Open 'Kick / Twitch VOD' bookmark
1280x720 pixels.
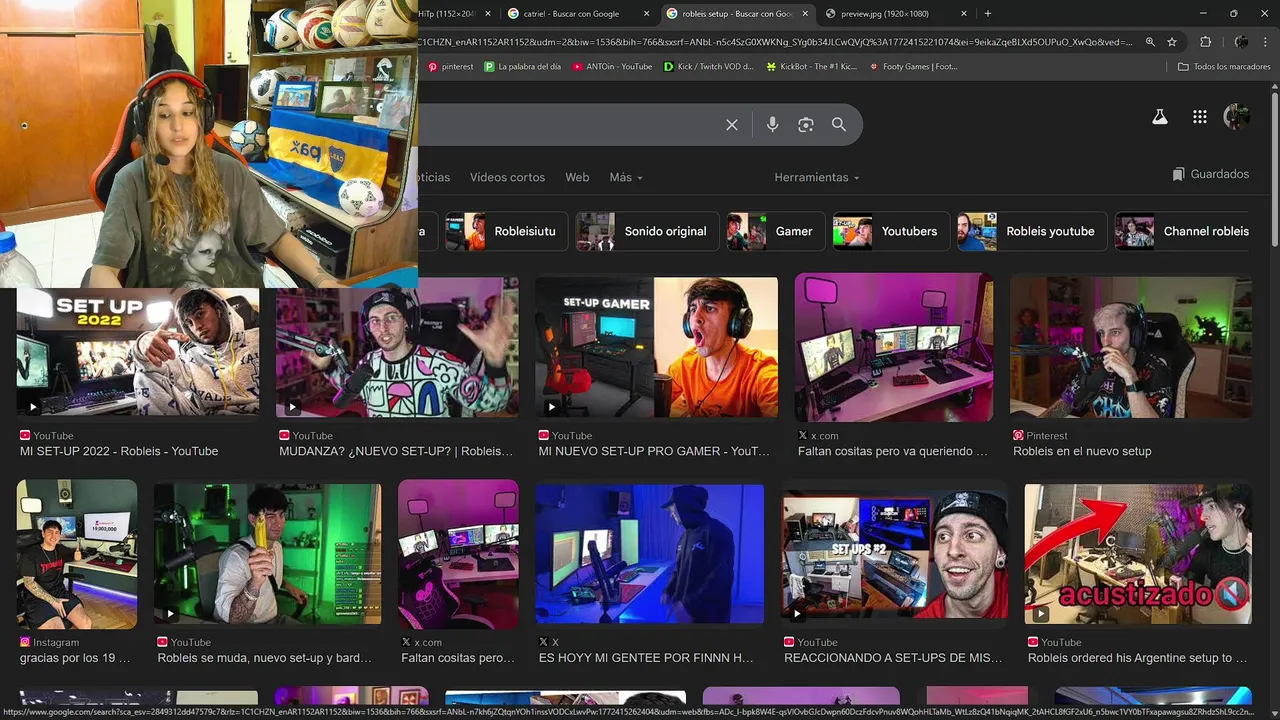(x=709, y=67)
